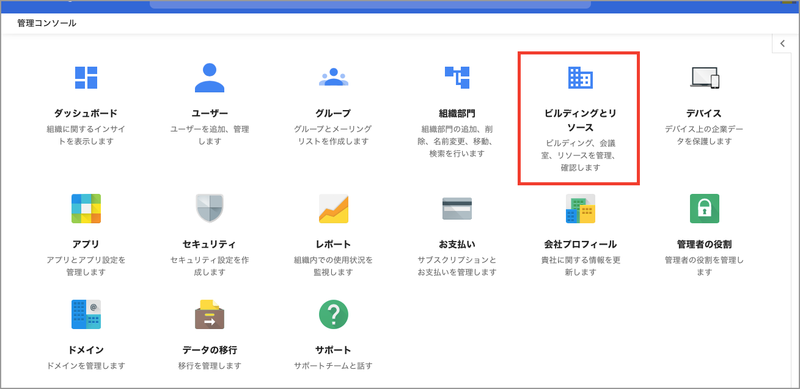Click description 組織部門の追加、削除、名前変更

click(457, 141)
